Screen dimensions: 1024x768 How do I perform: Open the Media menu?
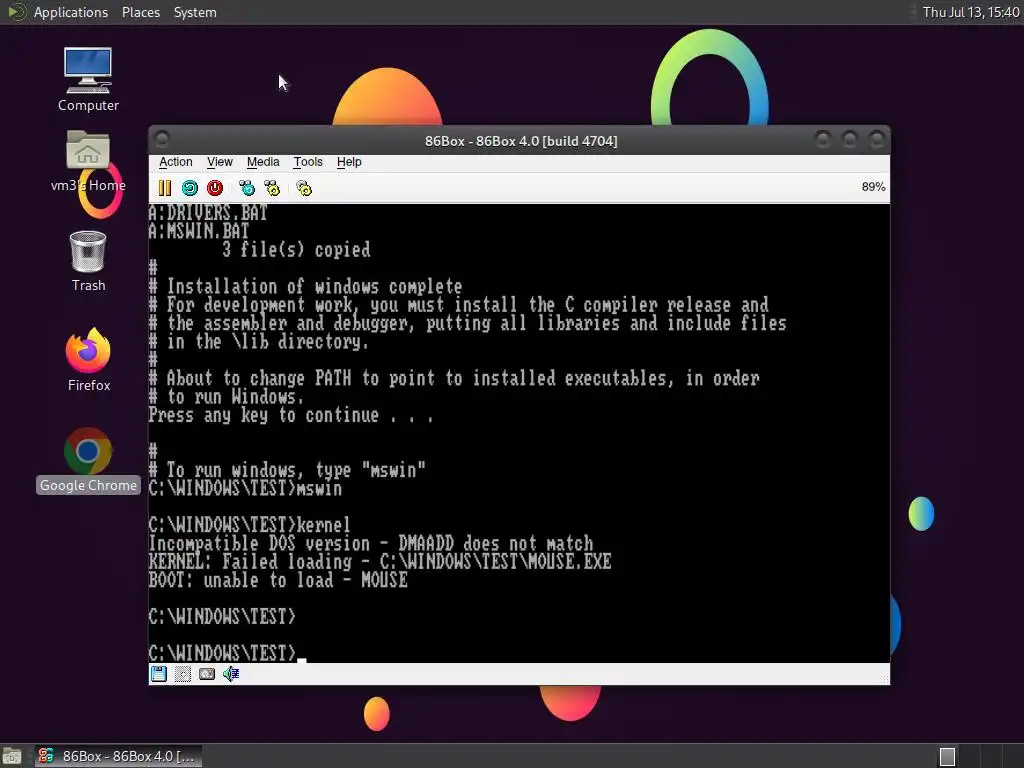[263, 162]
